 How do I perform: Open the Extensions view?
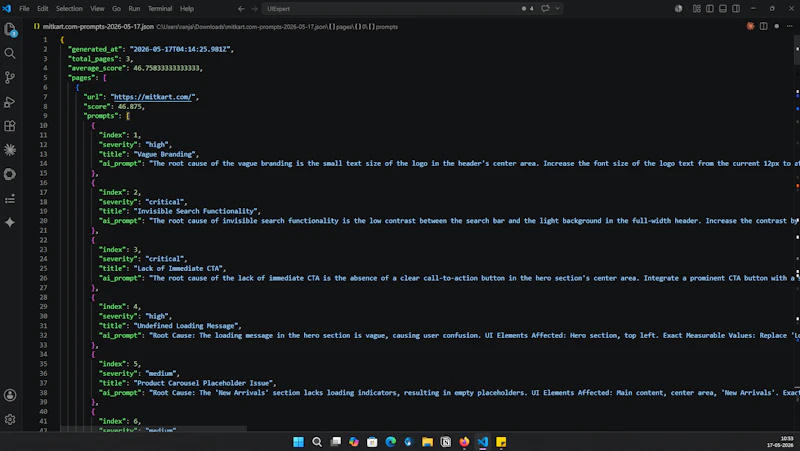(10, 126)
